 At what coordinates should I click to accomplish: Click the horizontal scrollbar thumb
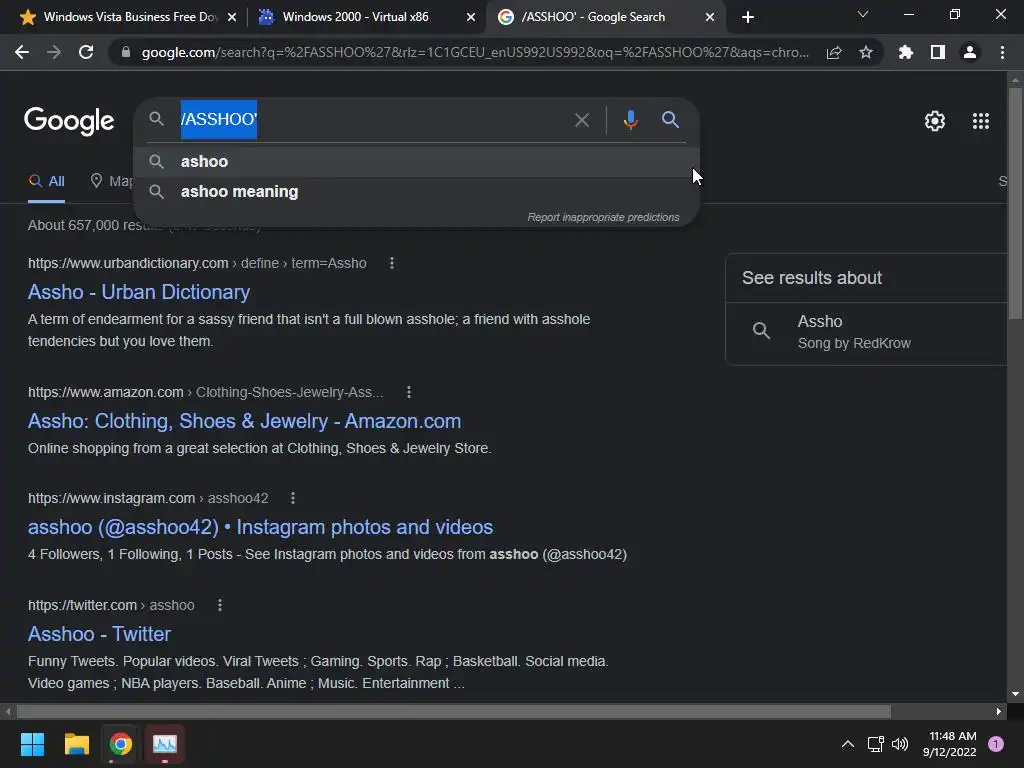[x=453, y=711]
